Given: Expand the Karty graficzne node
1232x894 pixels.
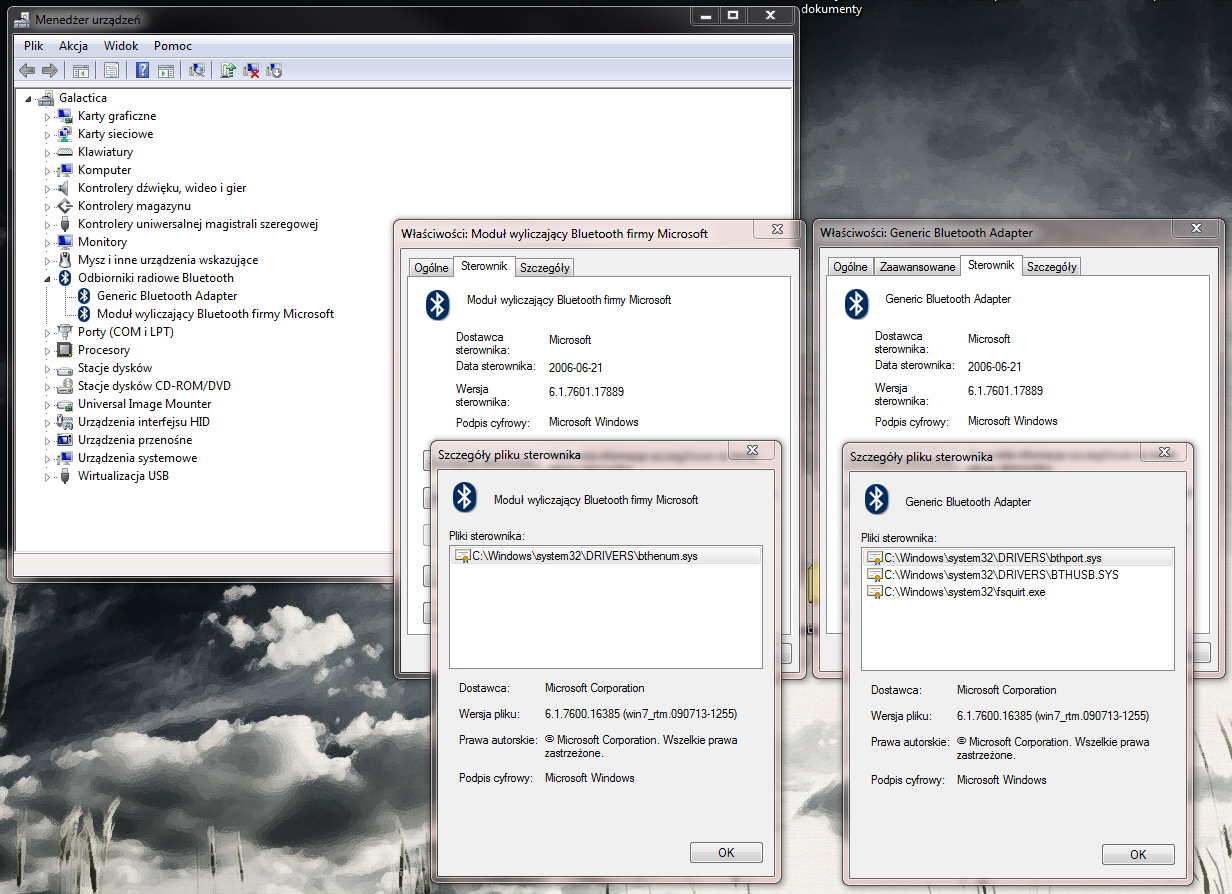Looking at the screenshot, I should pyautogui.click(x=46, y=116).
